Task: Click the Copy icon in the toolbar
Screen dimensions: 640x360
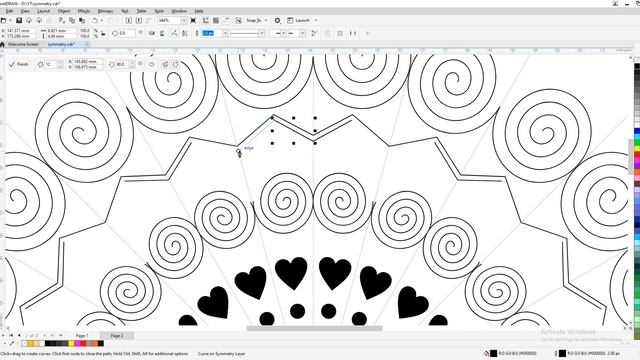Action: click(x=72, y=20)
